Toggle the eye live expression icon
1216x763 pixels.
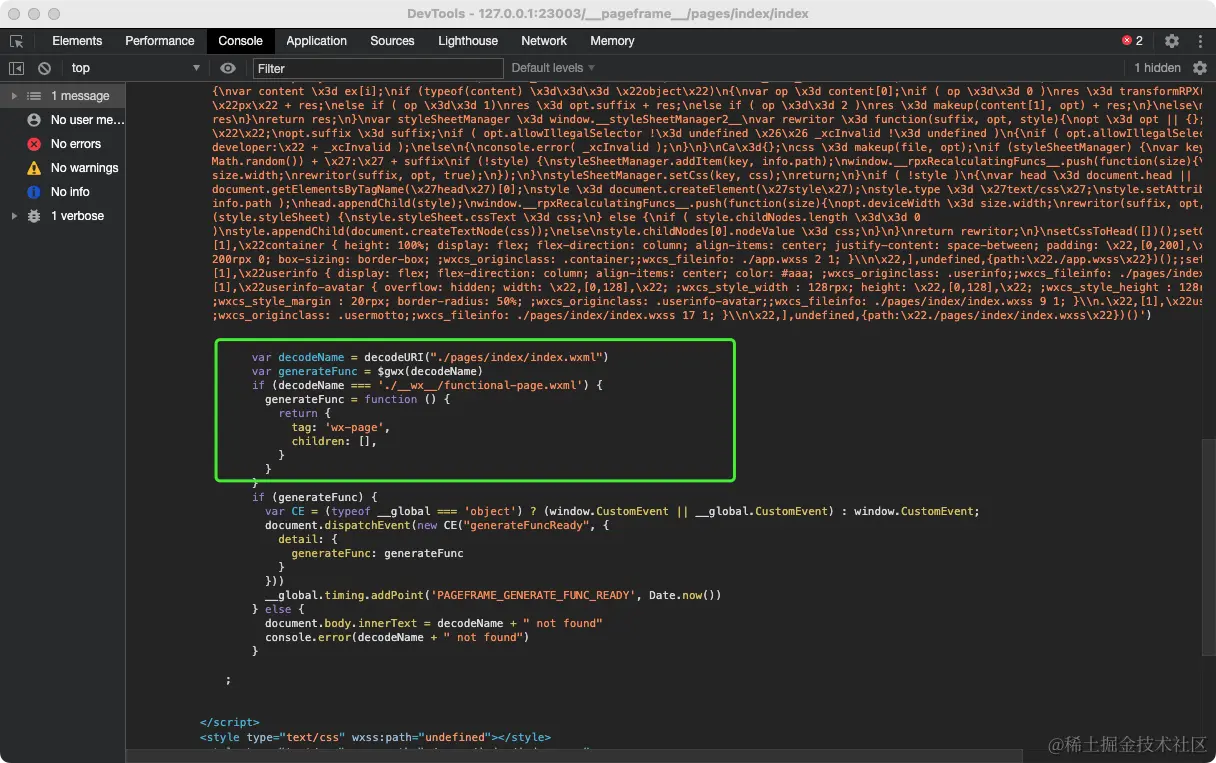(228, 68)
